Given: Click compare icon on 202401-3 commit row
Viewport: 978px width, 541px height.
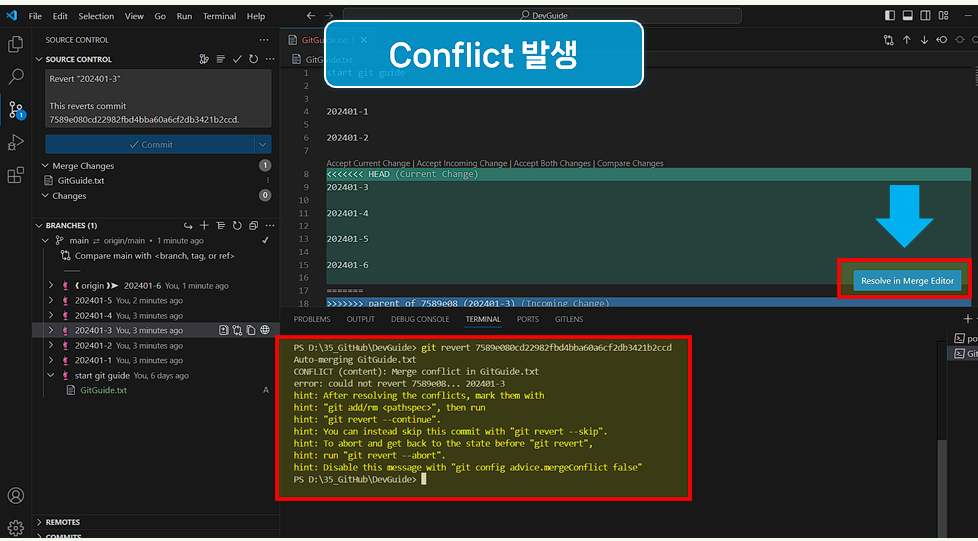Looking at the screenshot, I should 237,330.
